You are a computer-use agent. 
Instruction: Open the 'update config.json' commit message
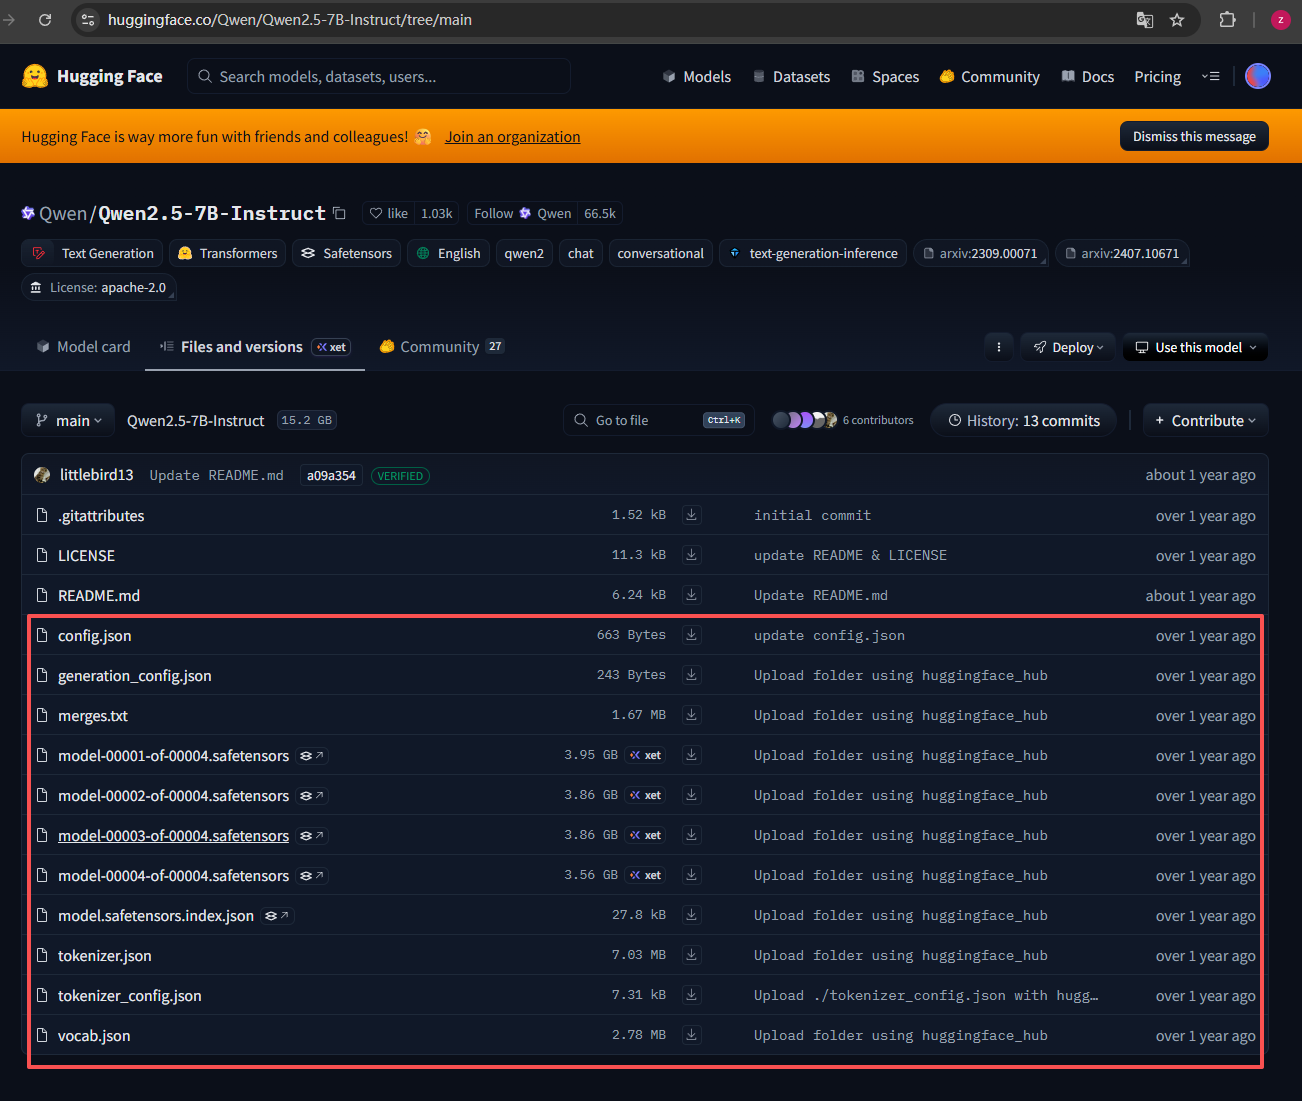pos(829,635)
